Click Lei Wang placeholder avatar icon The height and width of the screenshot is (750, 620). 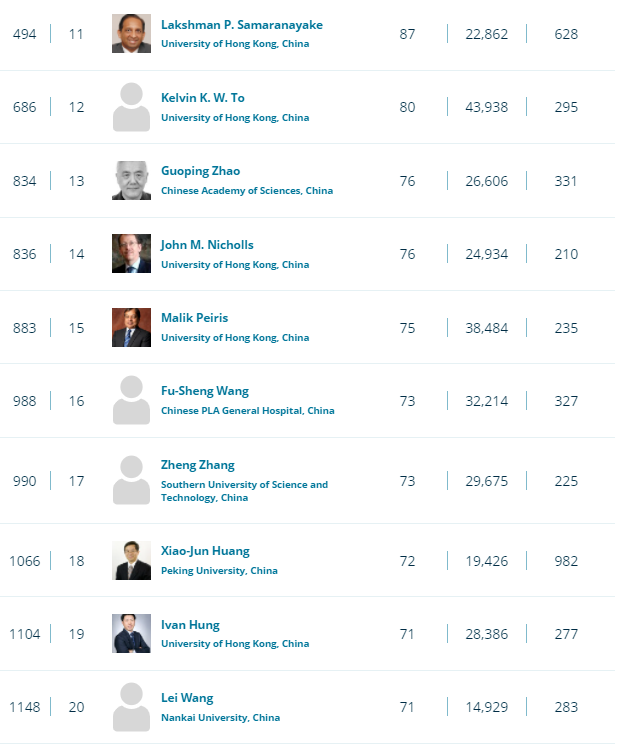click(x=131, y=707)
